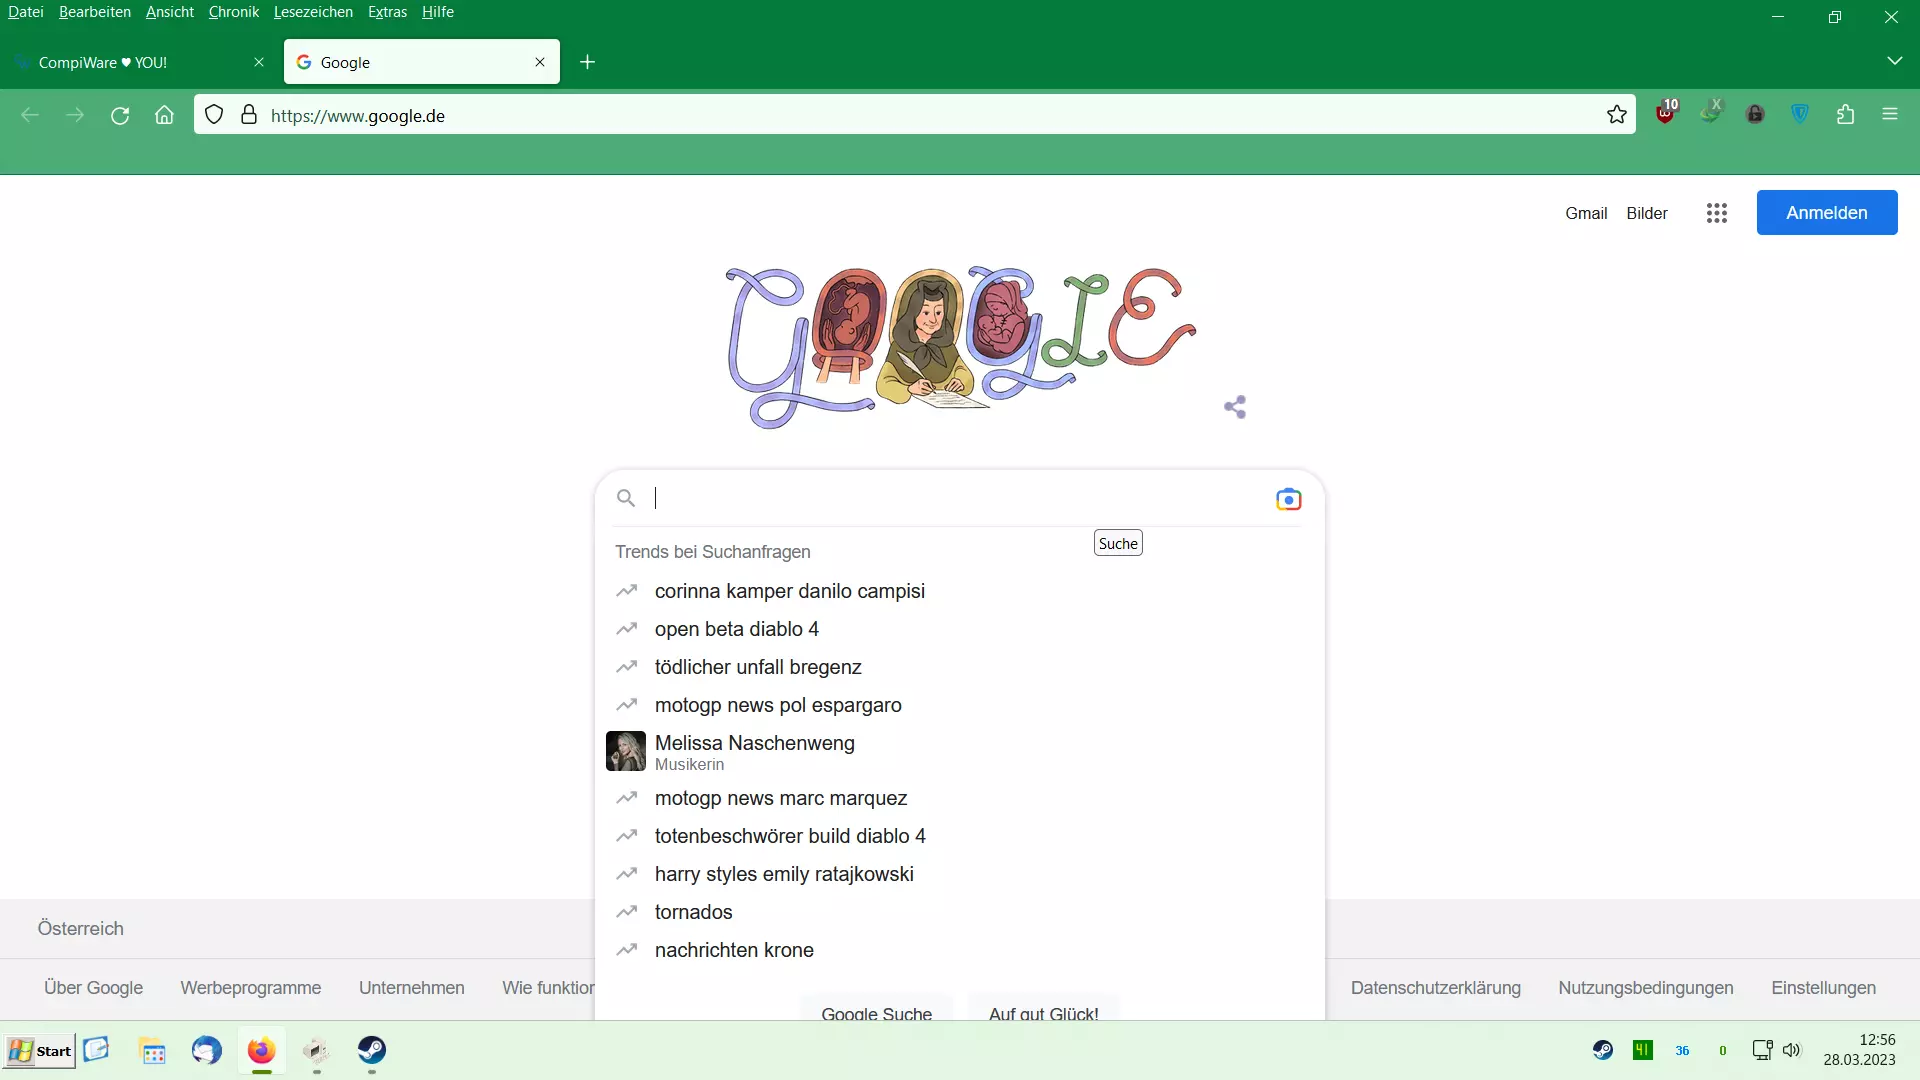The image size is (1920, 1080).
Task: Select suggestion tornados
Action: point(958,912)
